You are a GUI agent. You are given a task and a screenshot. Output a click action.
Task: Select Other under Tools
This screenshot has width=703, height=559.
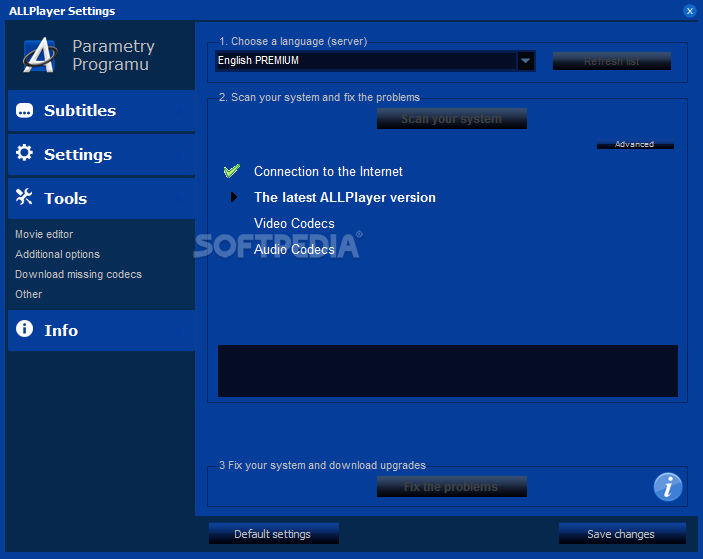coord(29,294)
